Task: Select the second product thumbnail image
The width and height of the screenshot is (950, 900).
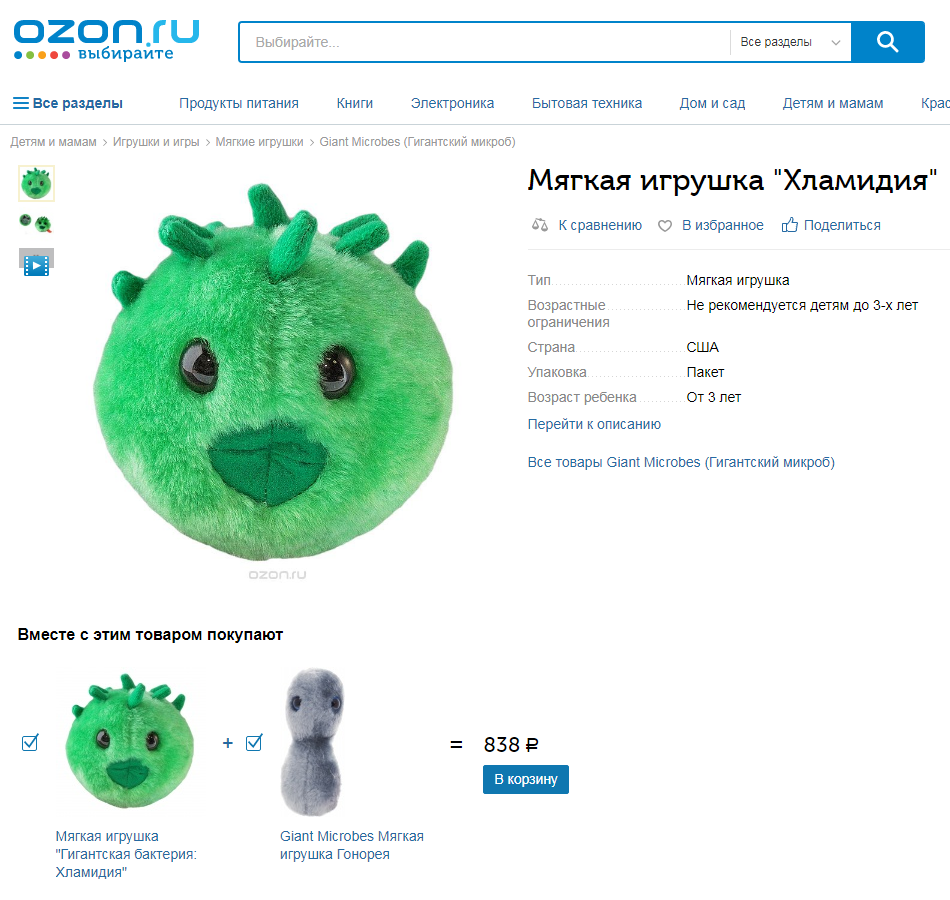Action: 36,223
